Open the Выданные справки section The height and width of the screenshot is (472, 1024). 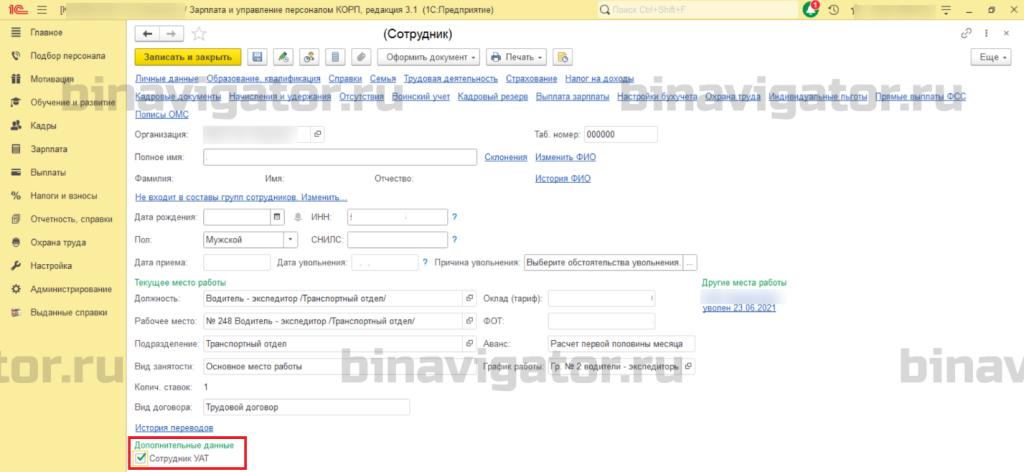click(x=69, y=312)
